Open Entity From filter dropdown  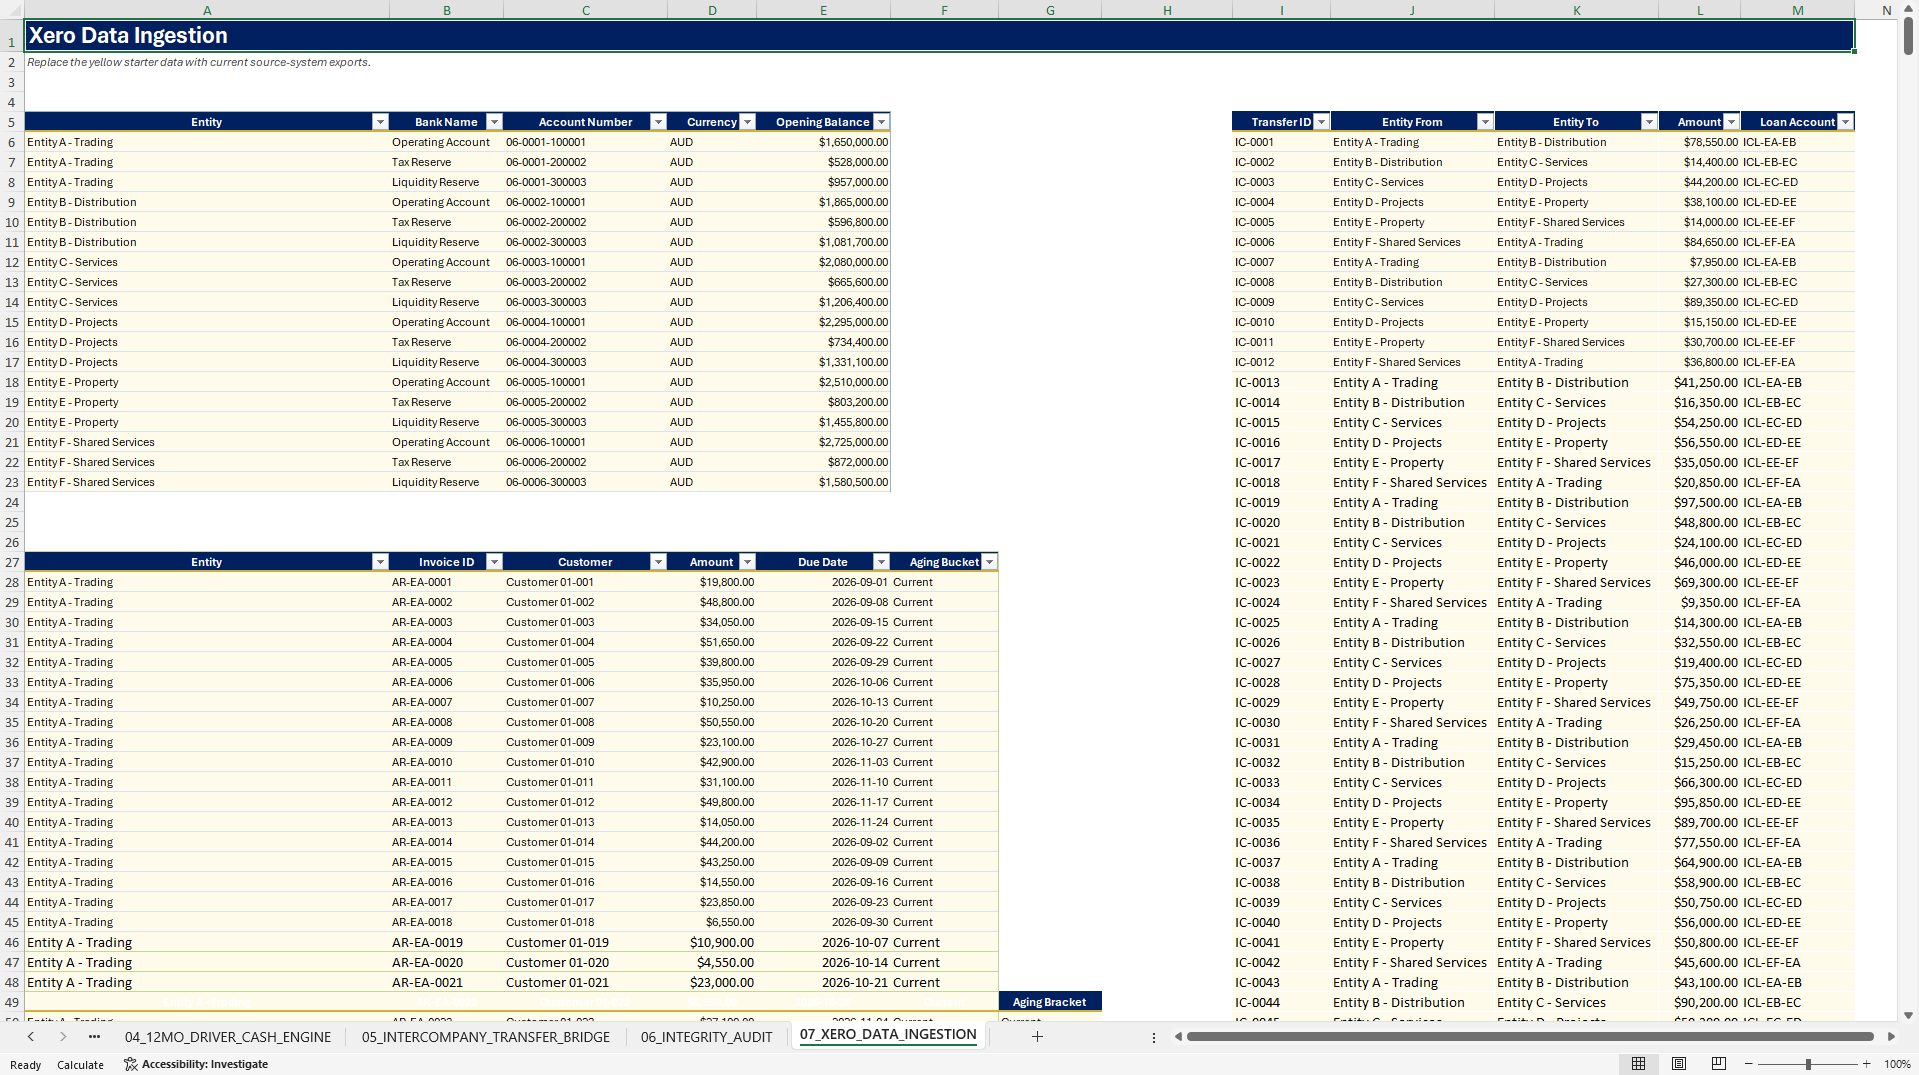point(1485,122)
